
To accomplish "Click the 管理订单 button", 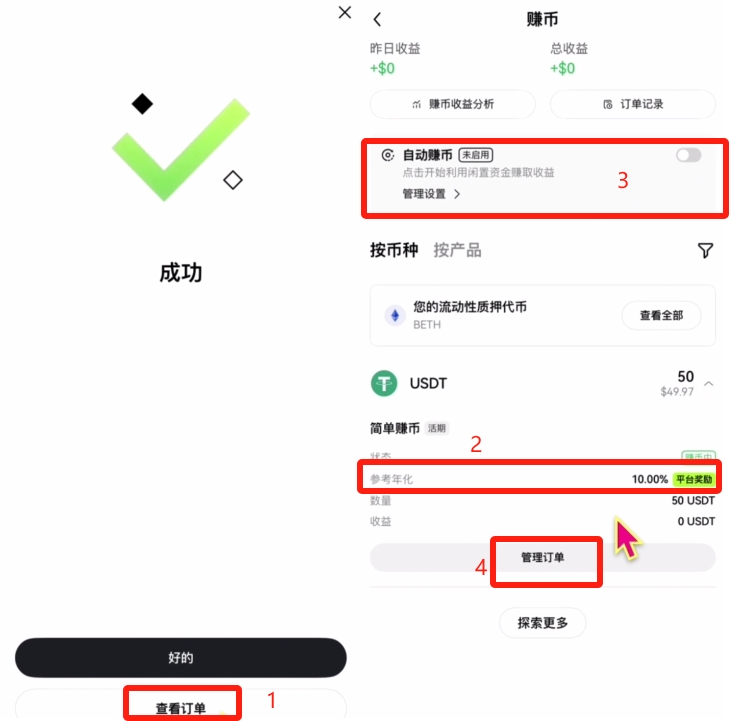I will (543, 558).
